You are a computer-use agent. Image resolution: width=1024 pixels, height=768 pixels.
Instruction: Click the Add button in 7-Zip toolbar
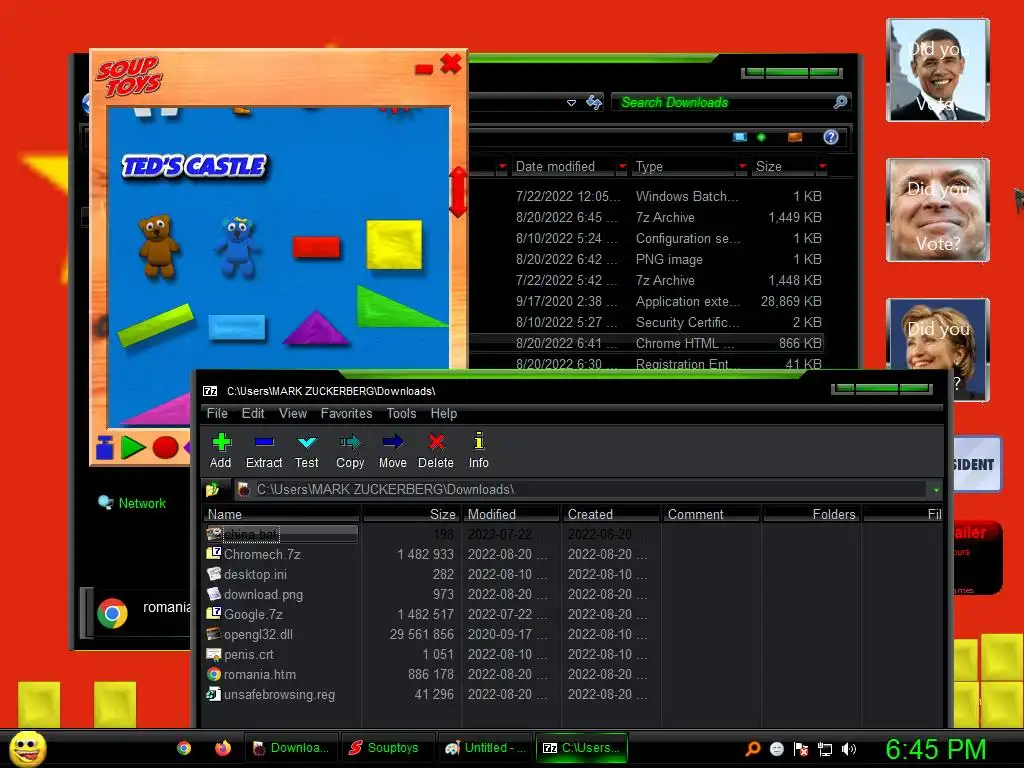coord(221,451)
